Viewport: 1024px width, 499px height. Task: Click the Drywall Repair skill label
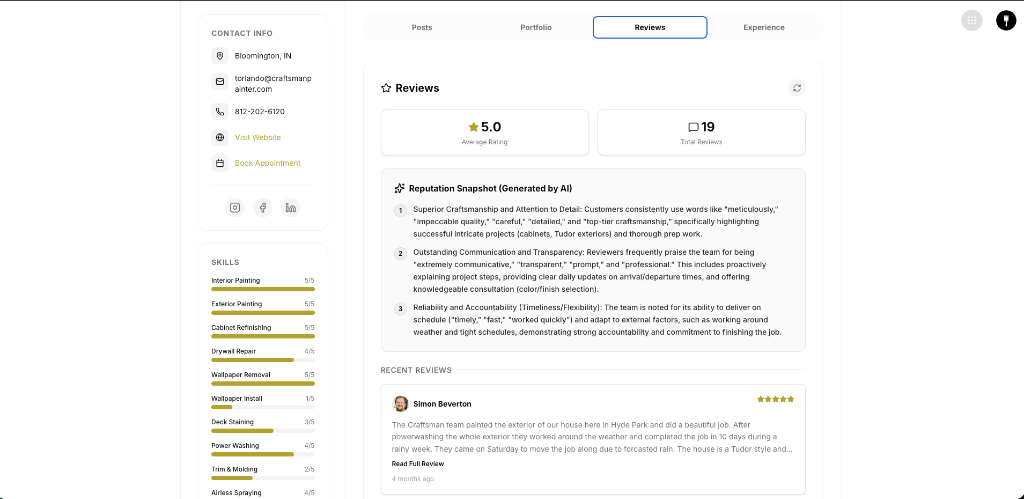coord(234,351)
